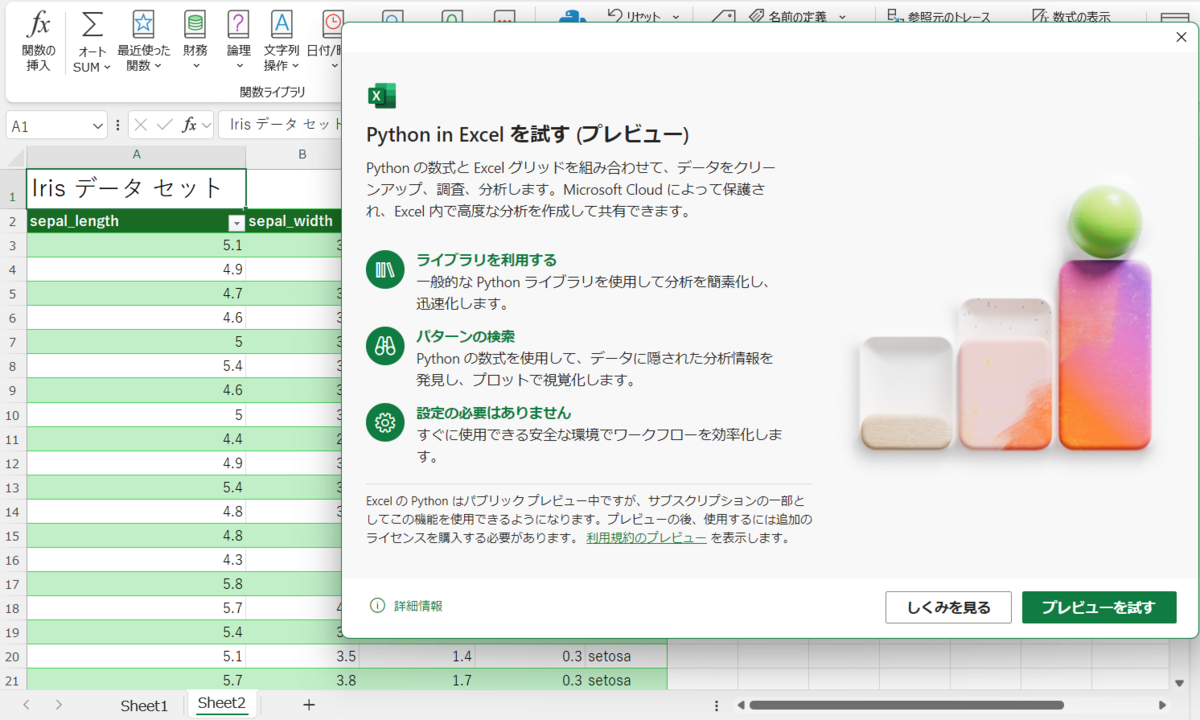The height and width of the screenshot is (720, 1200).
Task: Click the fx icon in formula bar
Action: pyautogui.click(x=189, y=125)
